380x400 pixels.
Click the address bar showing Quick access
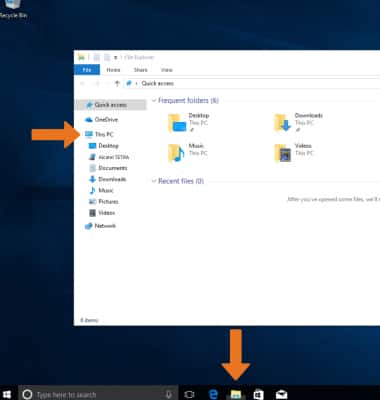252,83
